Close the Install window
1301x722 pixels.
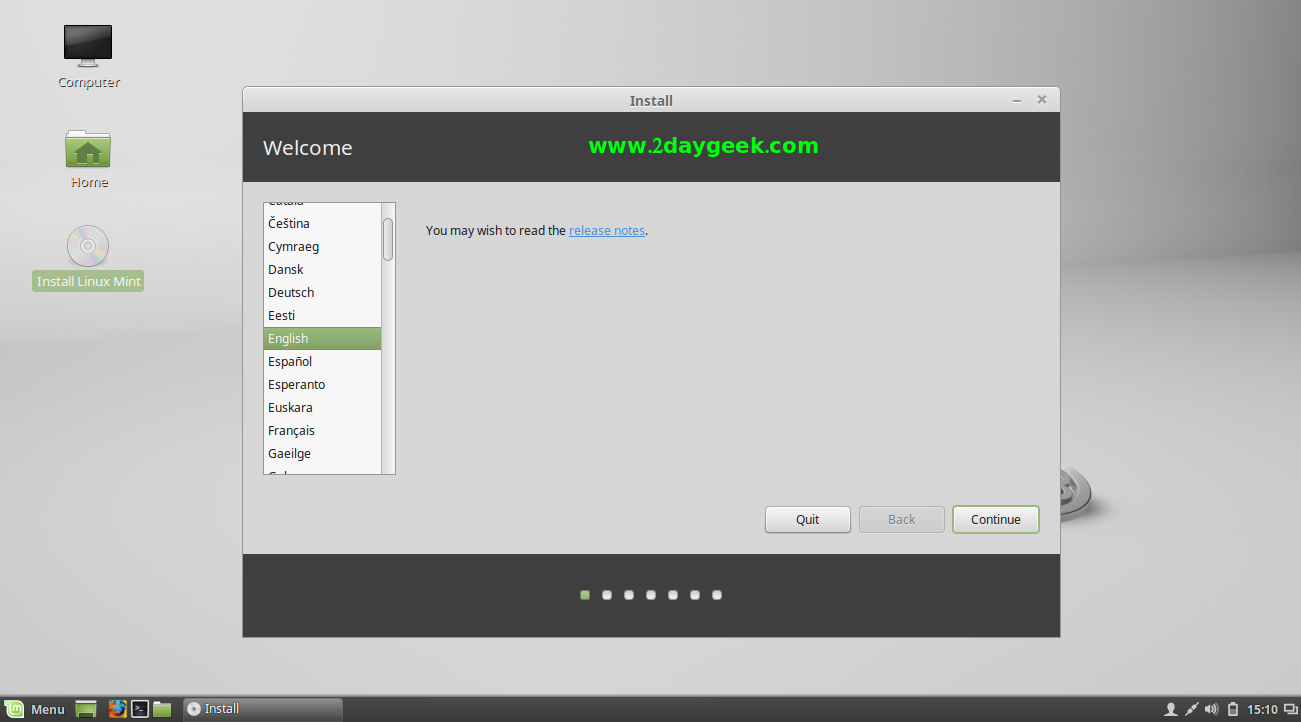click(x=1042, y=100)
